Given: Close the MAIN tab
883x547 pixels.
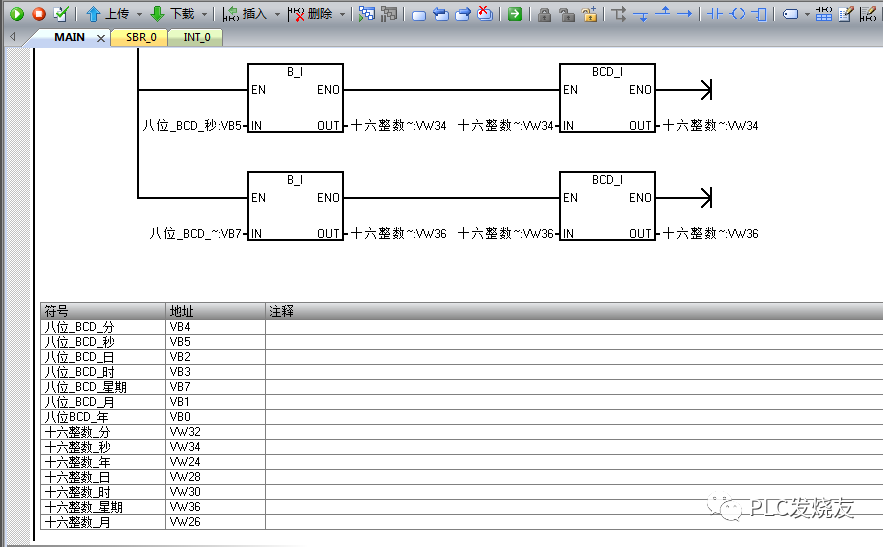Looking at the screenshot, I should pos(101,38).
